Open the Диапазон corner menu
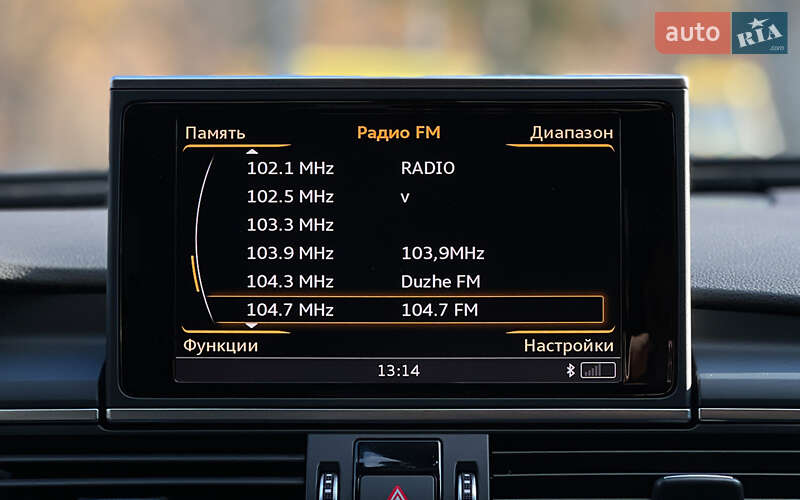Image resolution: width=800 pixels, height=500 pixels. [571, 133]
